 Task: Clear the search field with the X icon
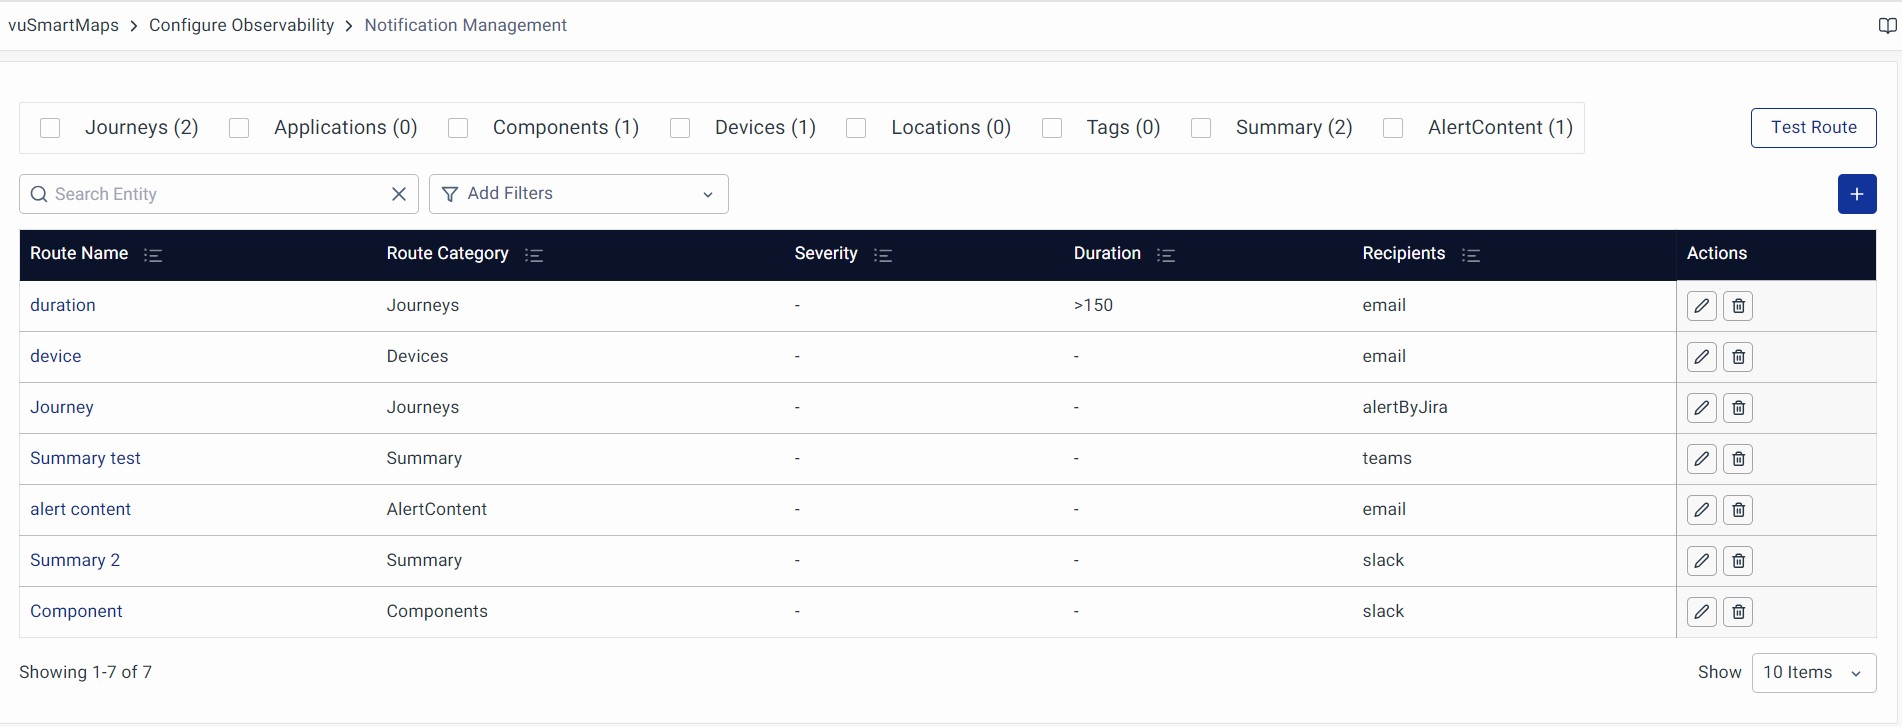tap(398, 194)
